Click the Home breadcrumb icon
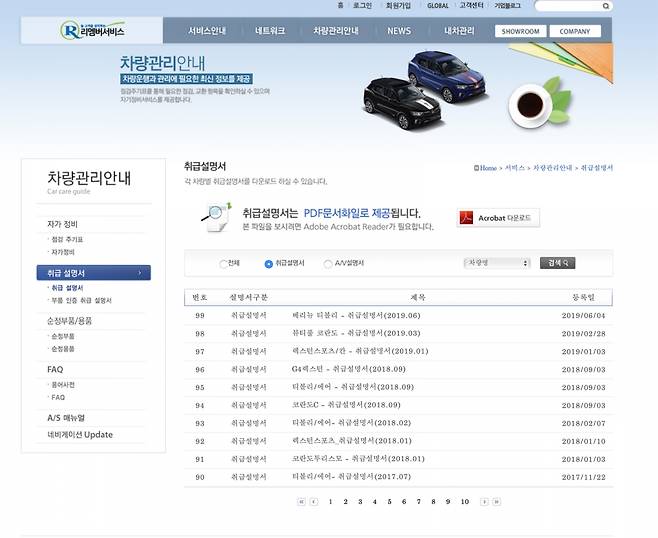The width and height of the screenshot is (658, 538). tap(477, 168)
